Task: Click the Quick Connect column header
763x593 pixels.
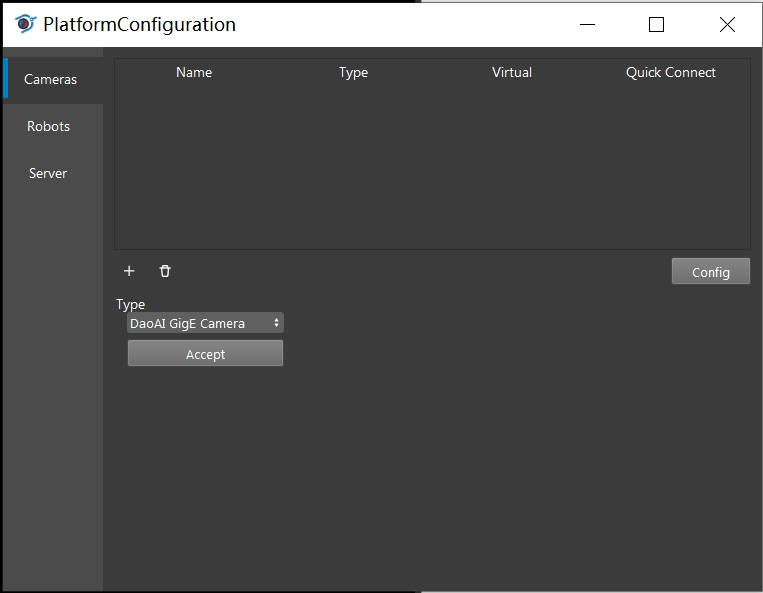Action: 671,72
